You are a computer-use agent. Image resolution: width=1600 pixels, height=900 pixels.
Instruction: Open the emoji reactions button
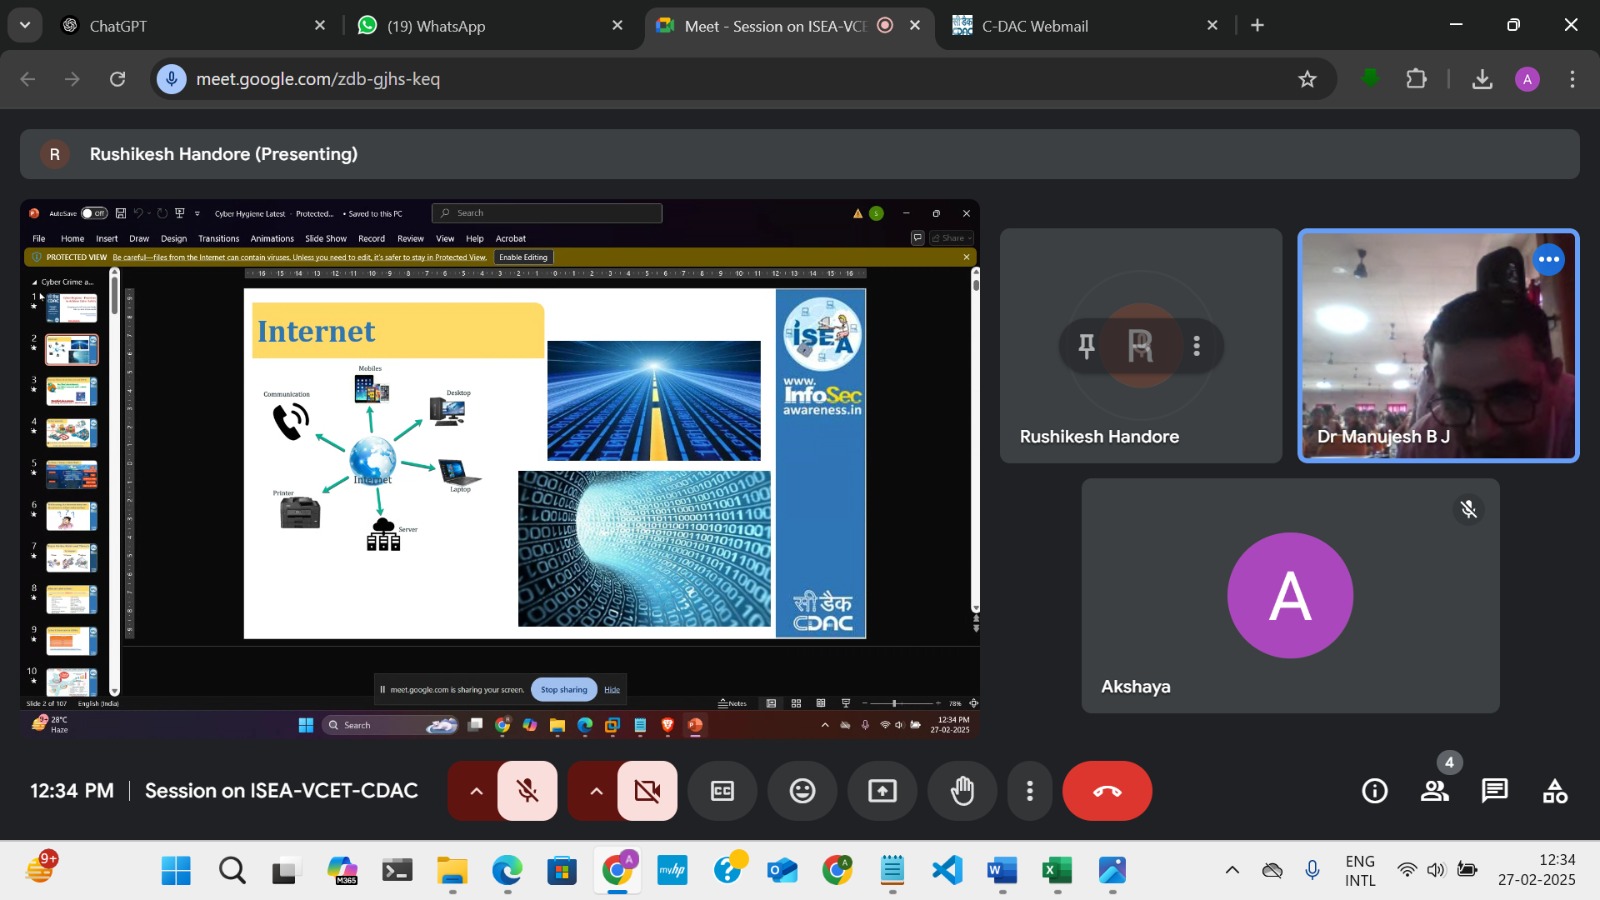pos(802,791)
